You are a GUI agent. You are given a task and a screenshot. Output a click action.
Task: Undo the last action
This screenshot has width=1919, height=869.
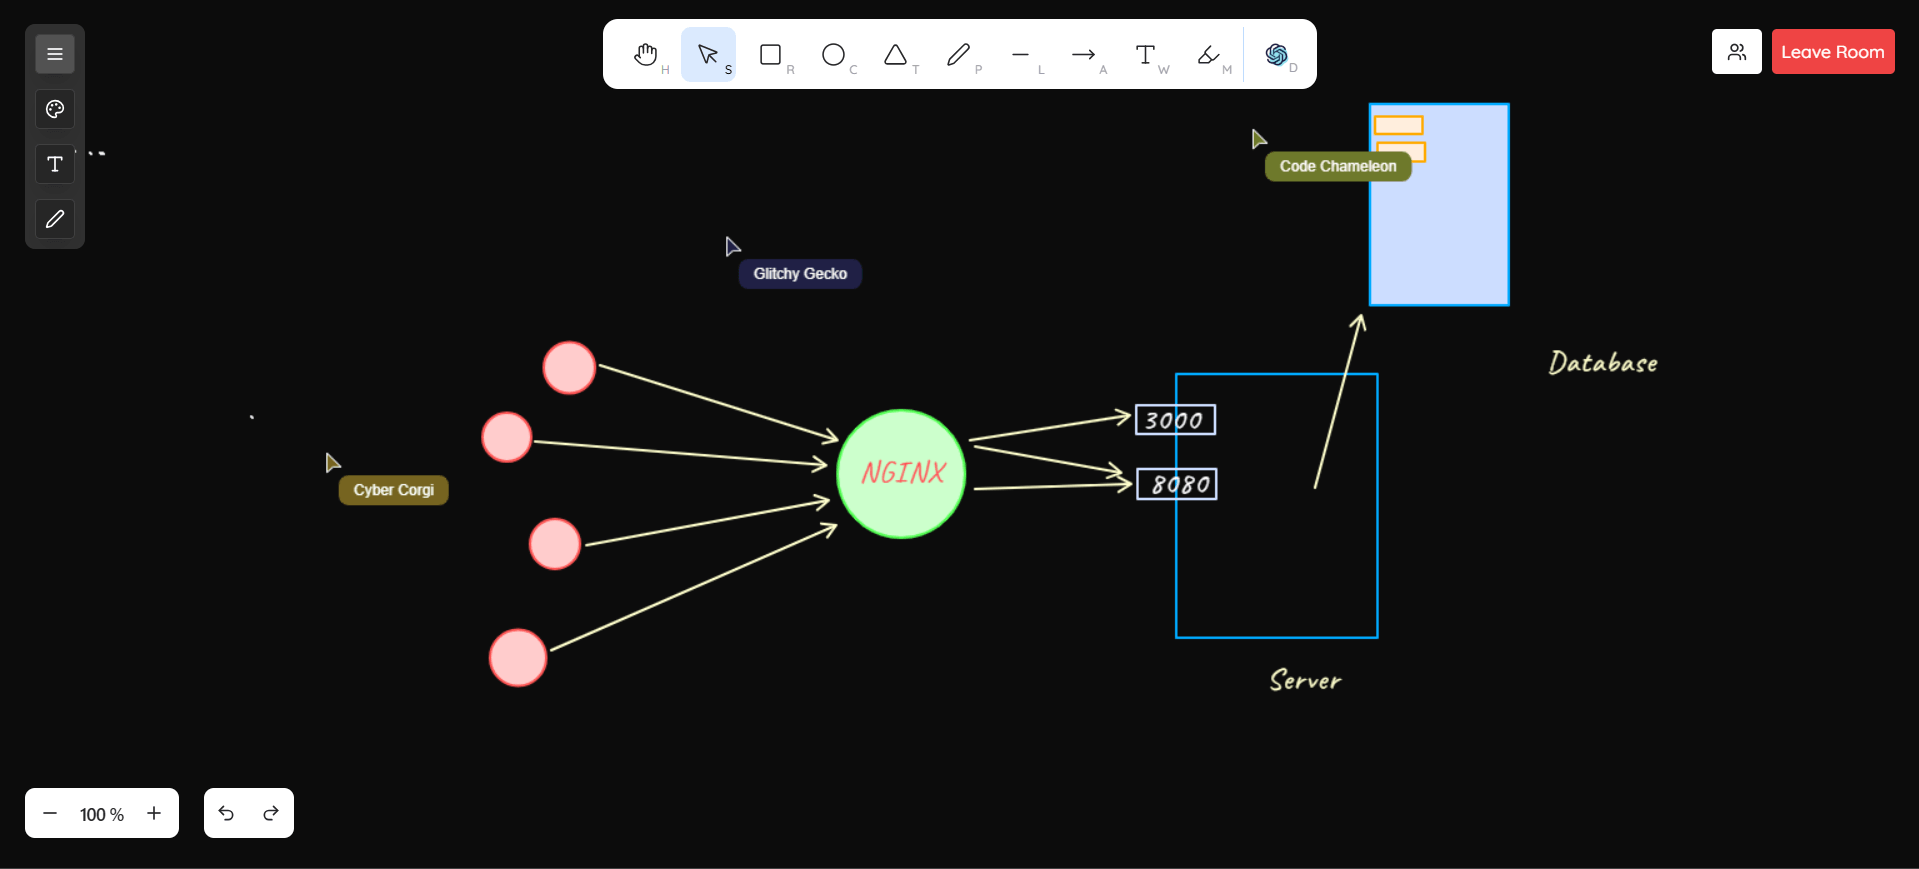[227, 814]
